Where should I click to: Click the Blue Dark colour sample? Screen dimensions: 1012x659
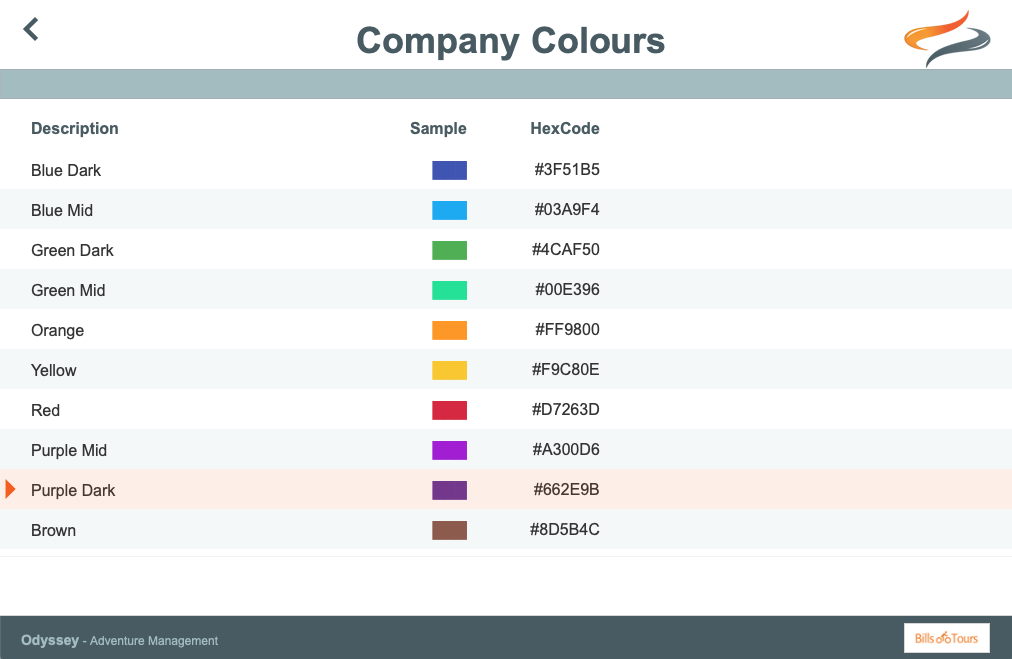449,170
